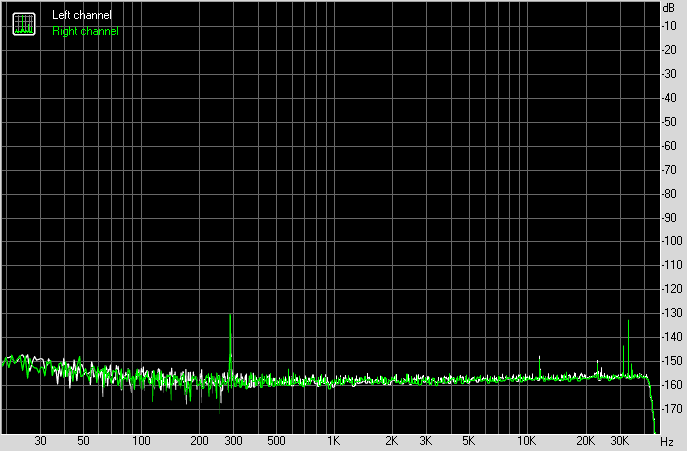This screenshot has height=451, width=687.
Task: Click the 30K frequency axis label
Action: click(620, 441)
